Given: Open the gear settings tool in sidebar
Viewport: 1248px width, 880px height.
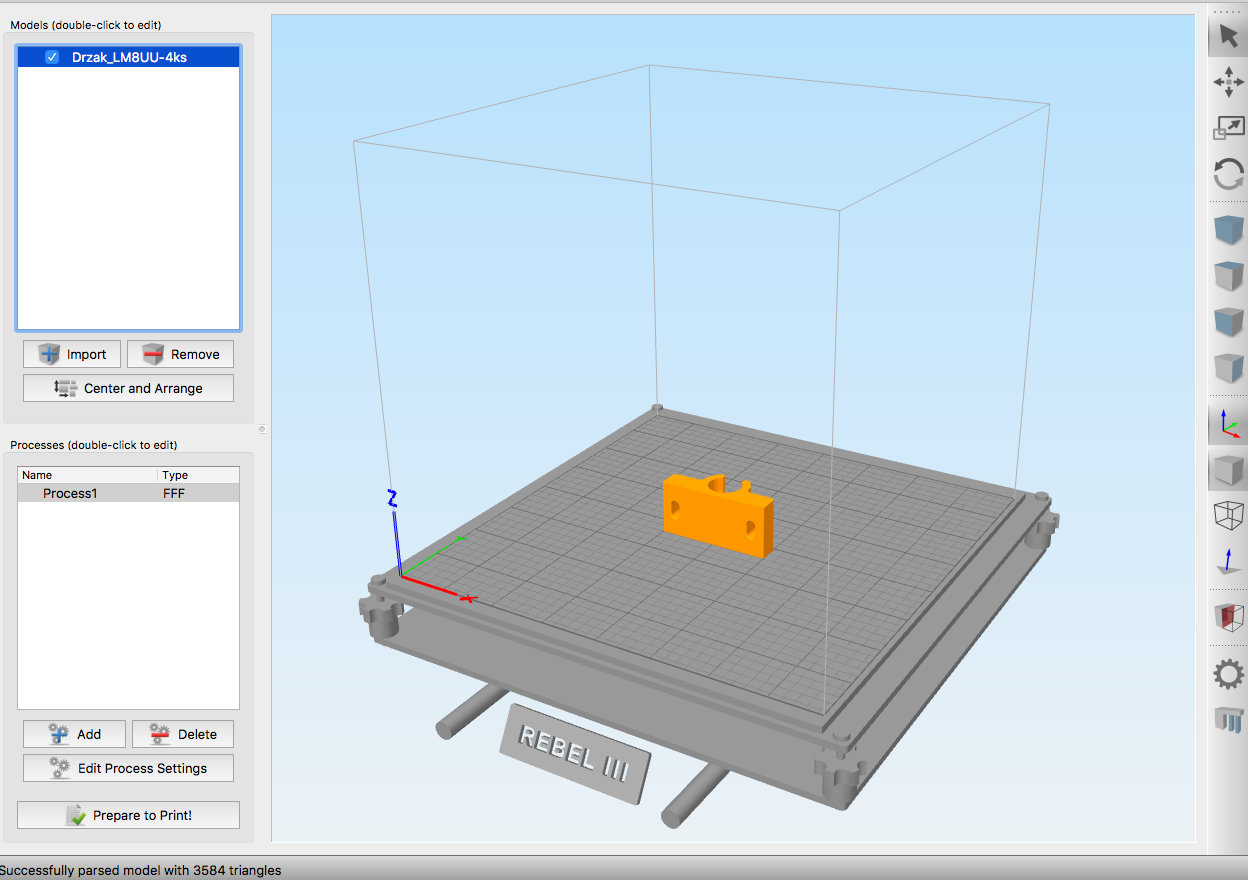Looking at the screenshot, I should [1228, 674].
